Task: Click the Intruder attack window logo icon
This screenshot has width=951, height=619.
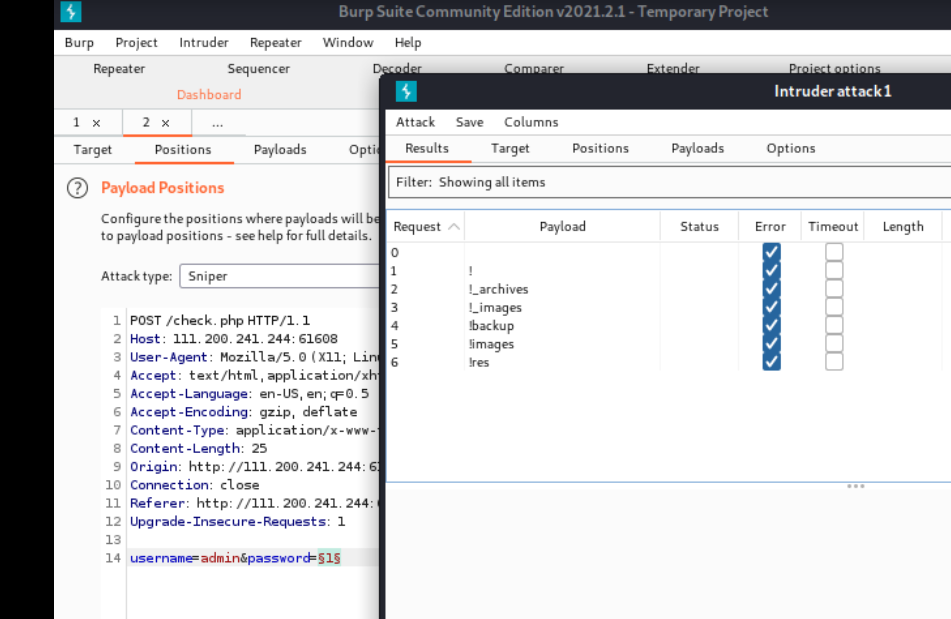Action: [x=406, y=91]
